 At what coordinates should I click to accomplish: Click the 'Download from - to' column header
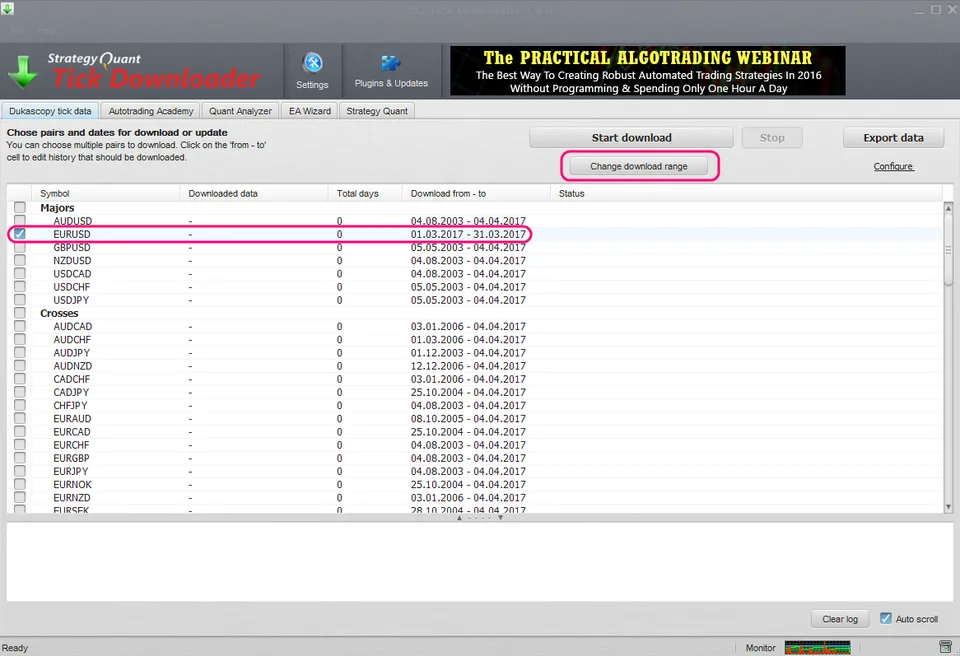tap(476, 194)
